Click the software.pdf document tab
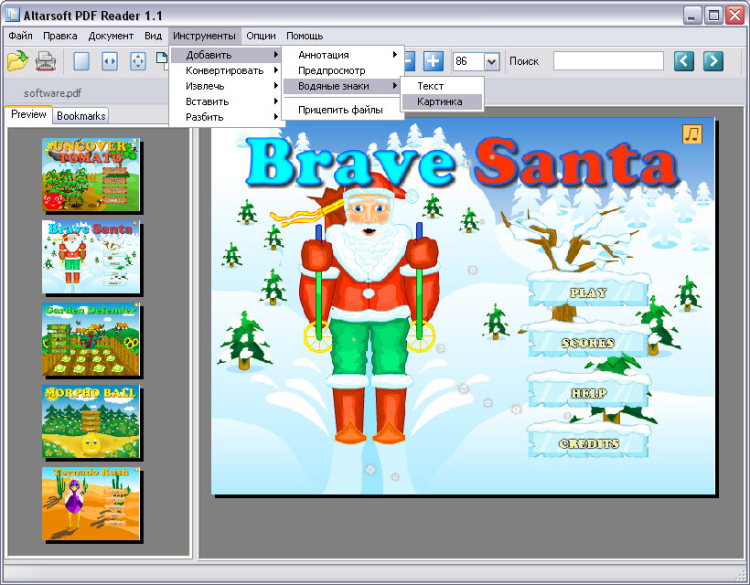The image size is (750, 585). (52, 93)
